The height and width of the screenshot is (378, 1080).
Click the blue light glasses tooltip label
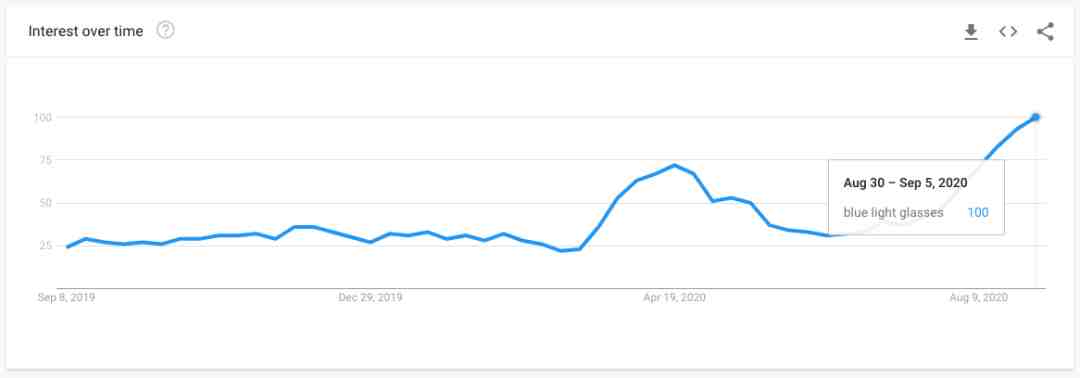pos(893,213)
